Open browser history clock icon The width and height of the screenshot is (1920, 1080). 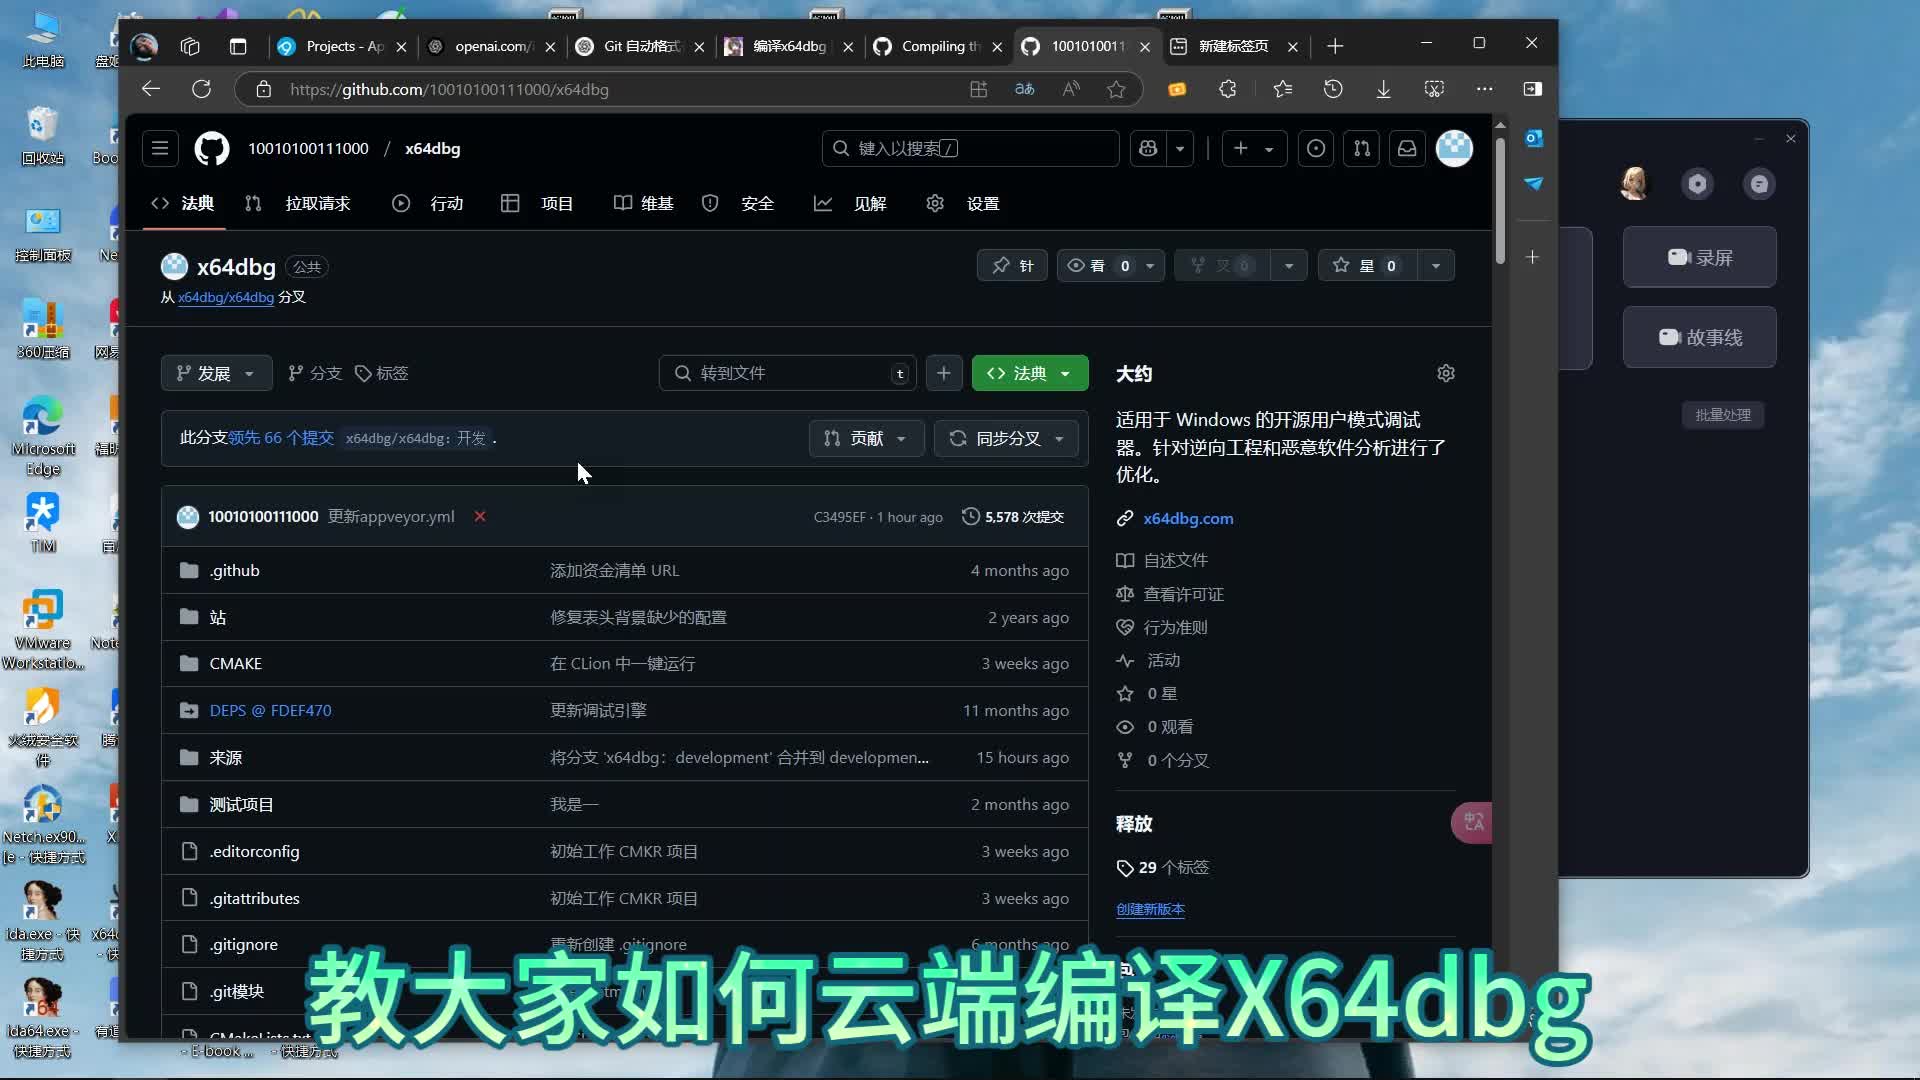point(1333,89)
